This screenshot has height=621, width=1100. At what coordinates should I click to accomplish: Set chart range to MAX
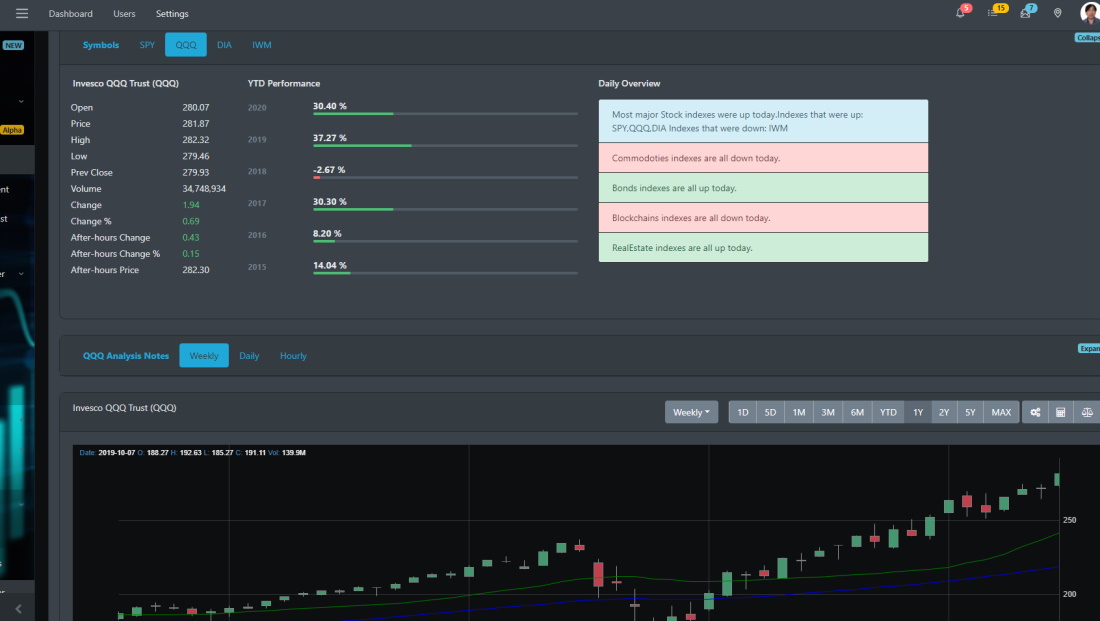[1001, 412]
